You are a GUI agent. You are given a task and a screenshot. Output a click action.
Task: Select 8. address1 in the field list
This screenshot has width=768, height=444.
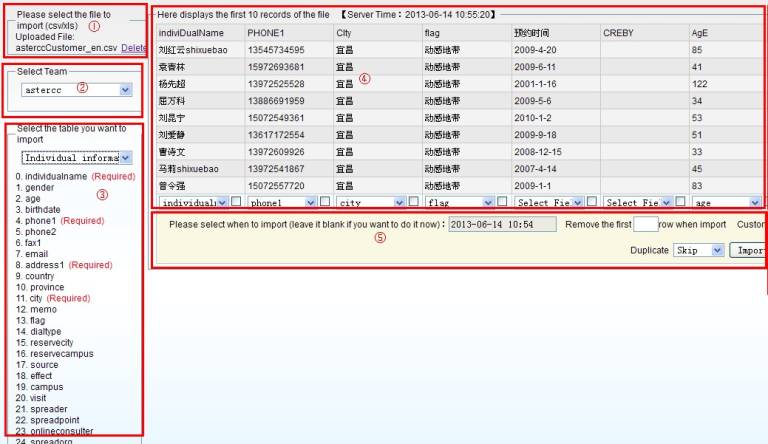(40, 265)
